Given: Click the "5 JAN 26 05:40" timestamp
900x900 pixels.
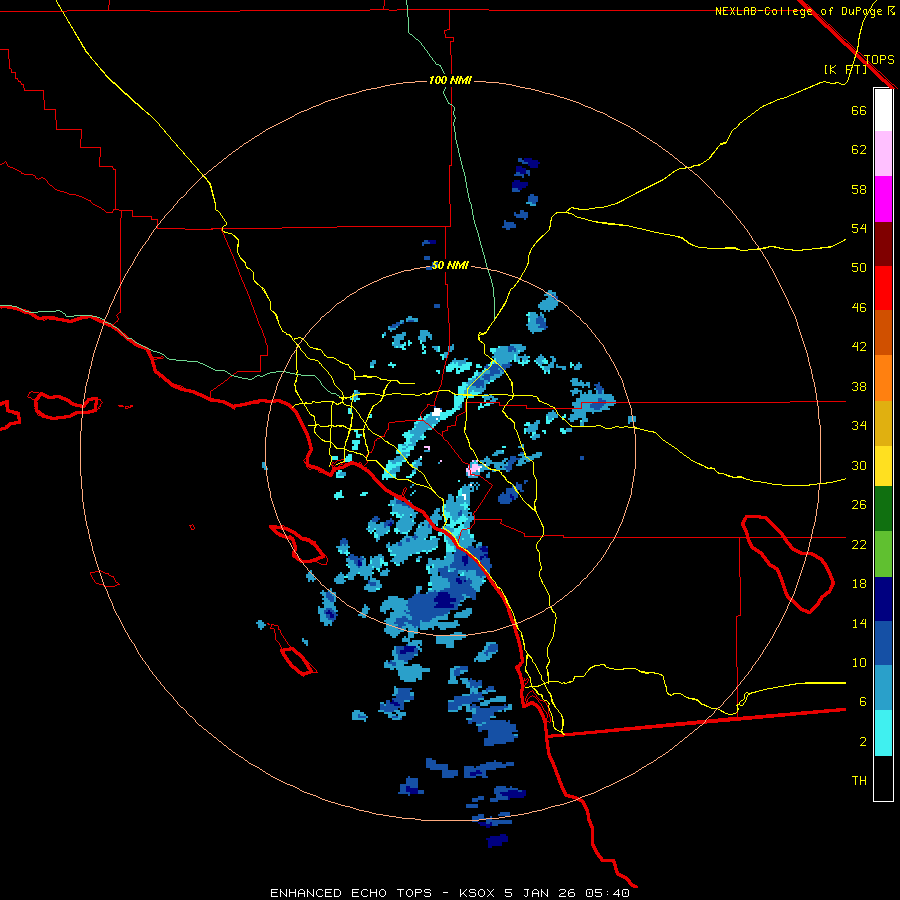Looking at the screenshot, I should pos(567,893).
